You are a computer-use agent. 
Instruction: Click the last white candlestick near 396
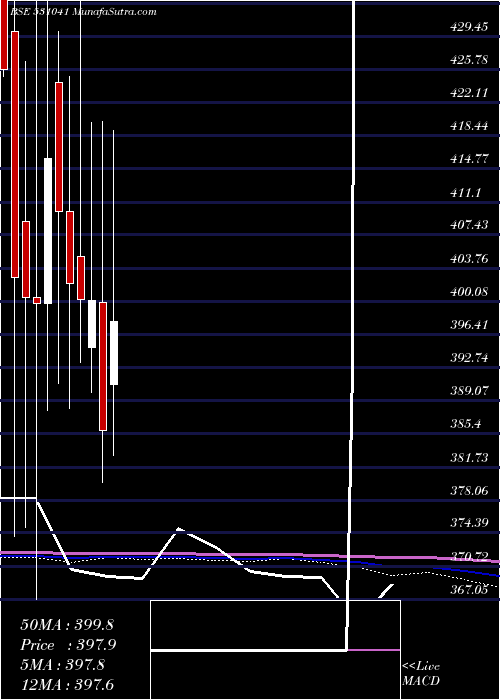click(114, 353)
